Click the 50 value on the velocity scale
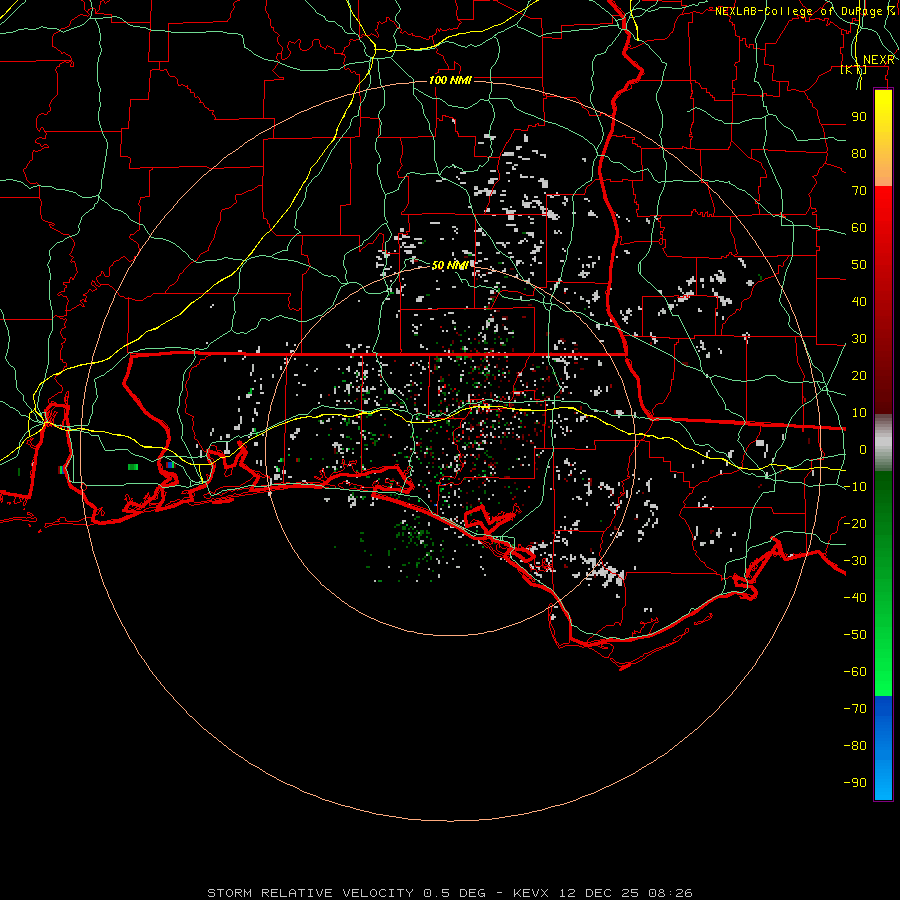The image size is (900, 900). point(859,265)
